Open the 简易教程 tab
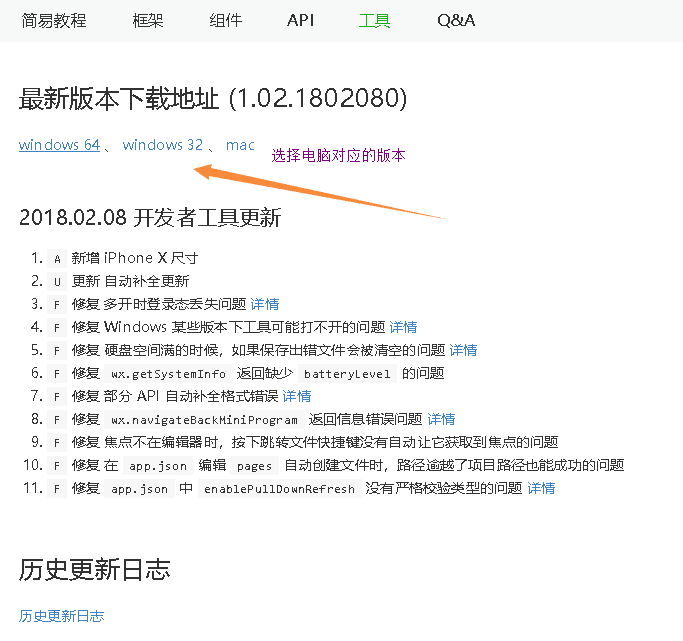This screenshot has height=641, width=683. [54, 20]
